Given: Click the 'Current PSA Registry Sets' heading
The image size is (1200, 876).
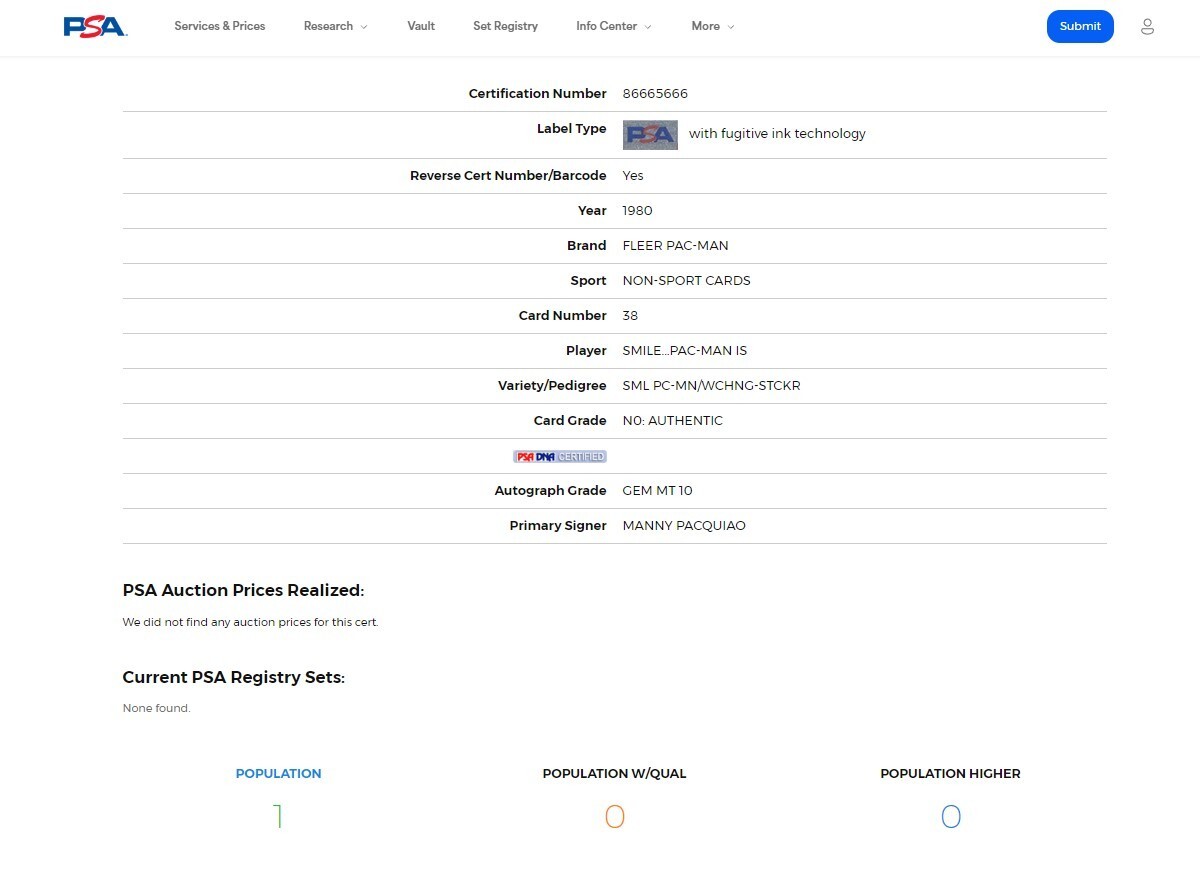Looking at the screenshot, I should click(233, 678).
